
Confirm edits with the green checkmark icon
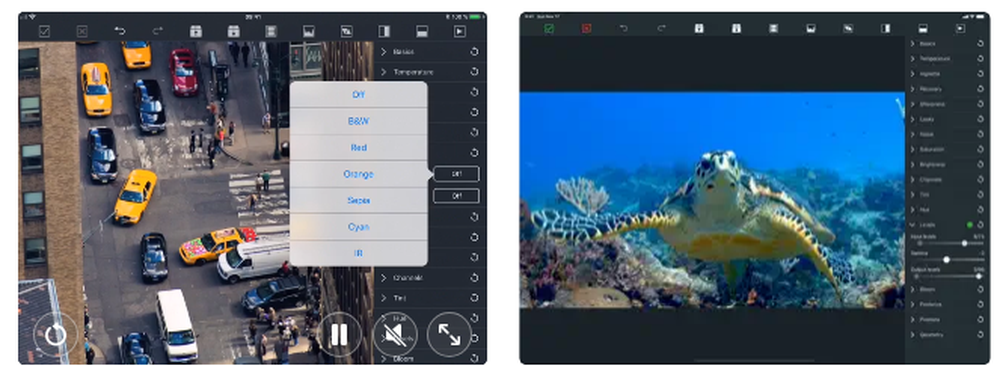click(x=549, y=29)
